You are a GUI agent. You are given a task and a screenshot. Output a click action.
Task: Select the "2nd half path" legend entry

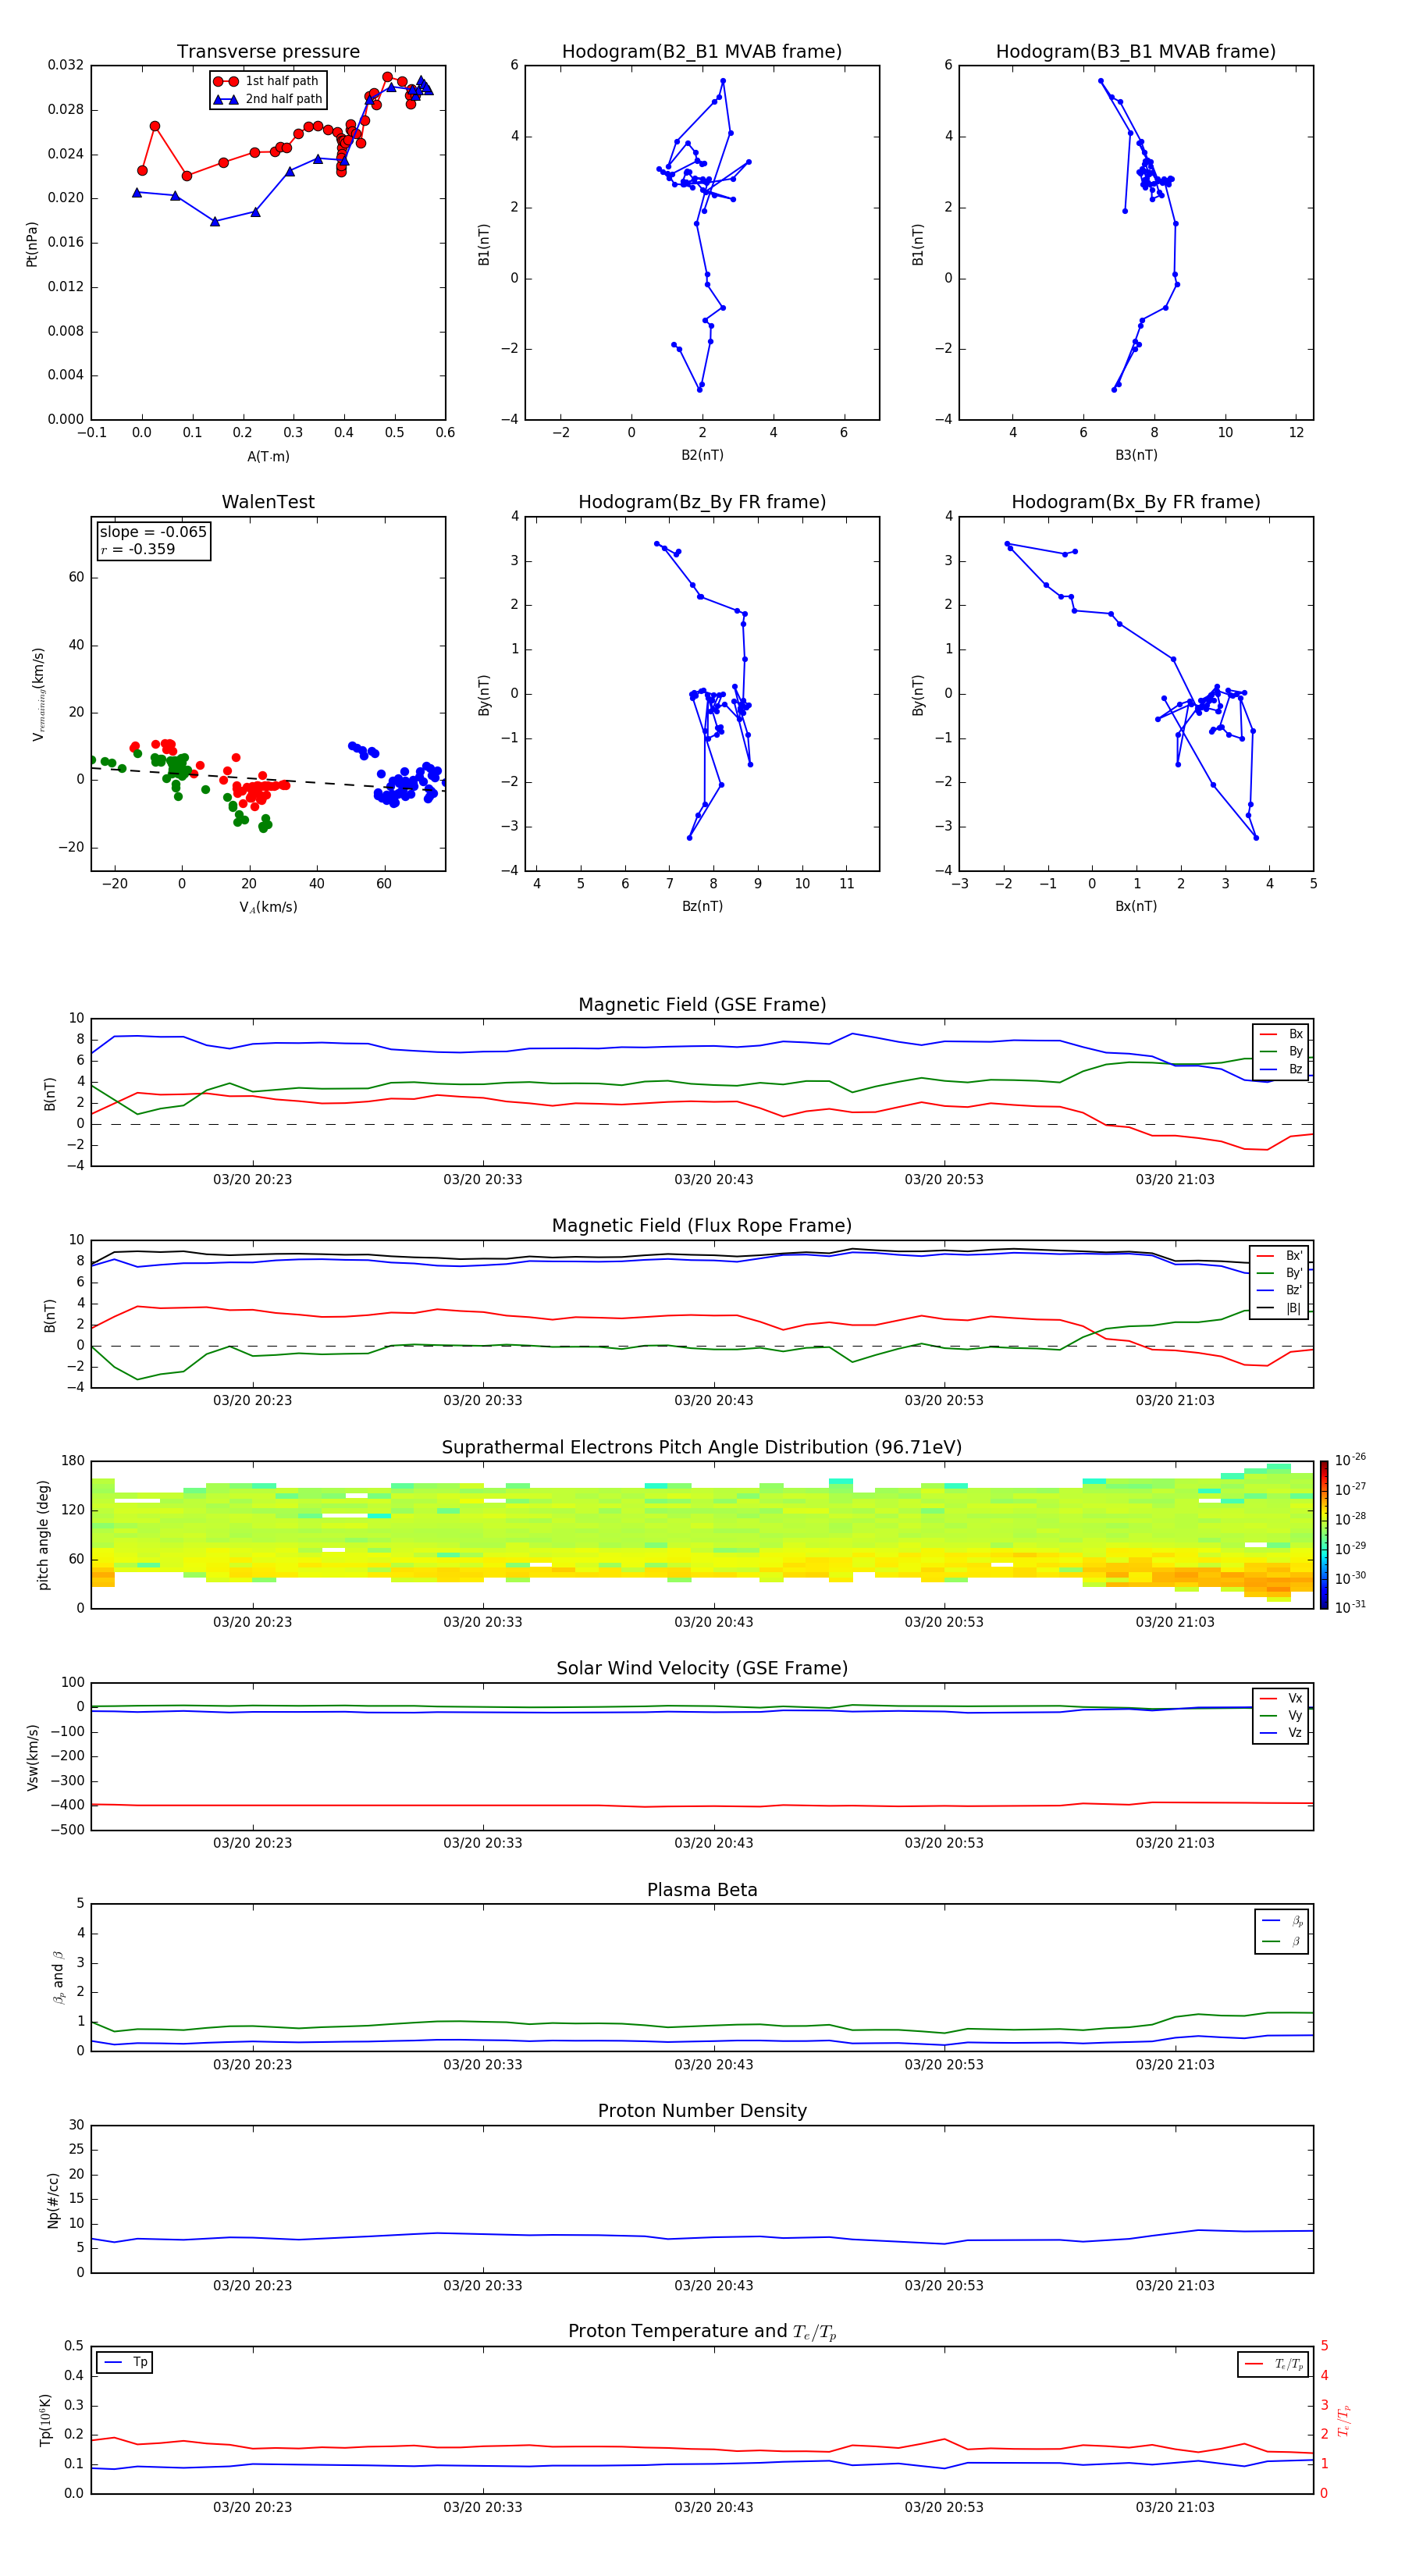pos(268,99)
